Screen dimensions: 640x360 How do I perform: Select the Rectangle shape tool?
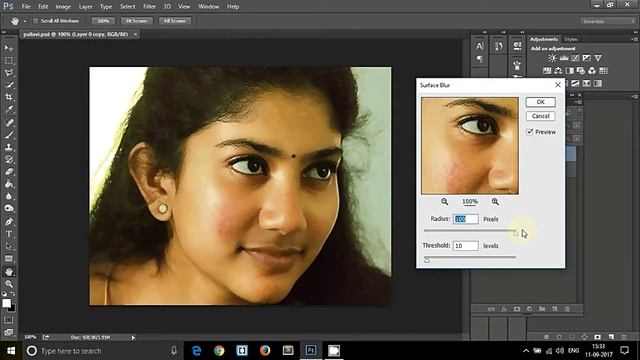pos(9,259)
